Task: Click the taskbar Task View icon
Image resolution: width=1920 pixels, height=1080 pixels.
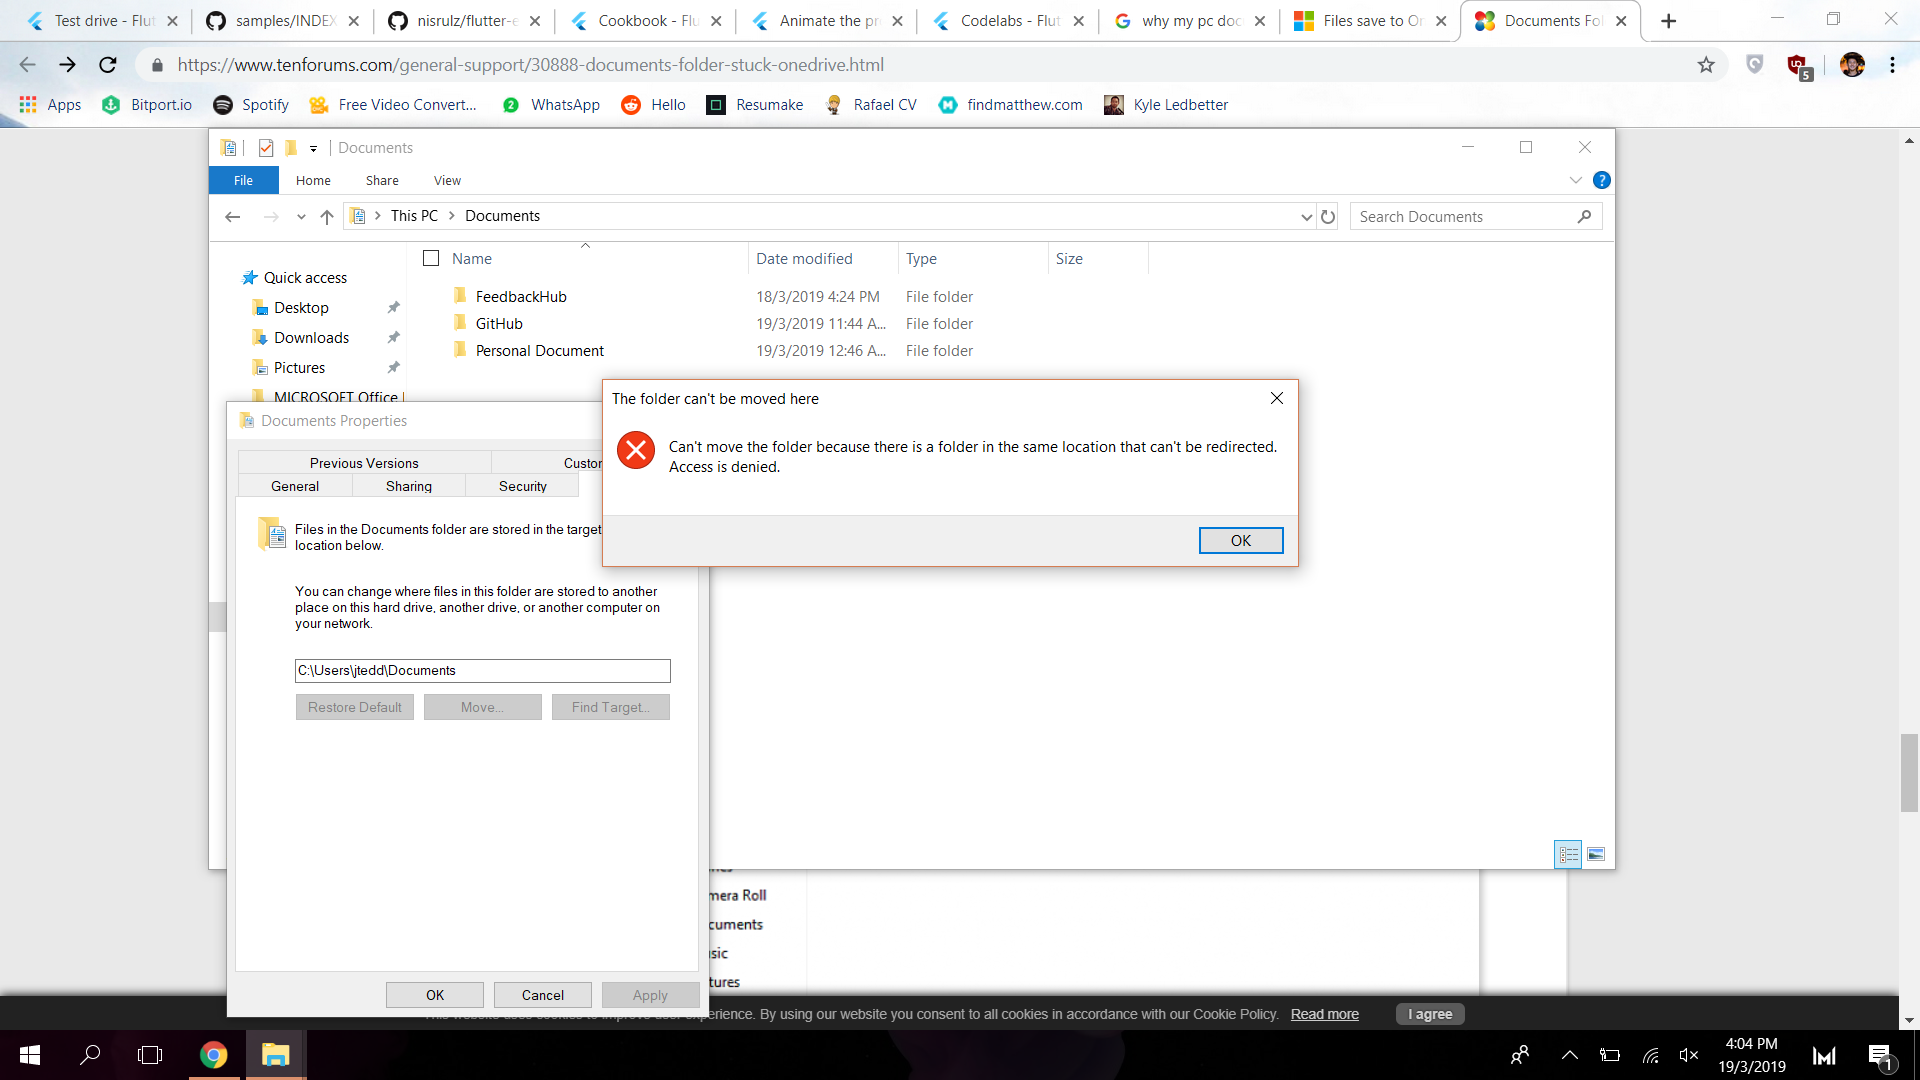Action: click(150, 1055)
